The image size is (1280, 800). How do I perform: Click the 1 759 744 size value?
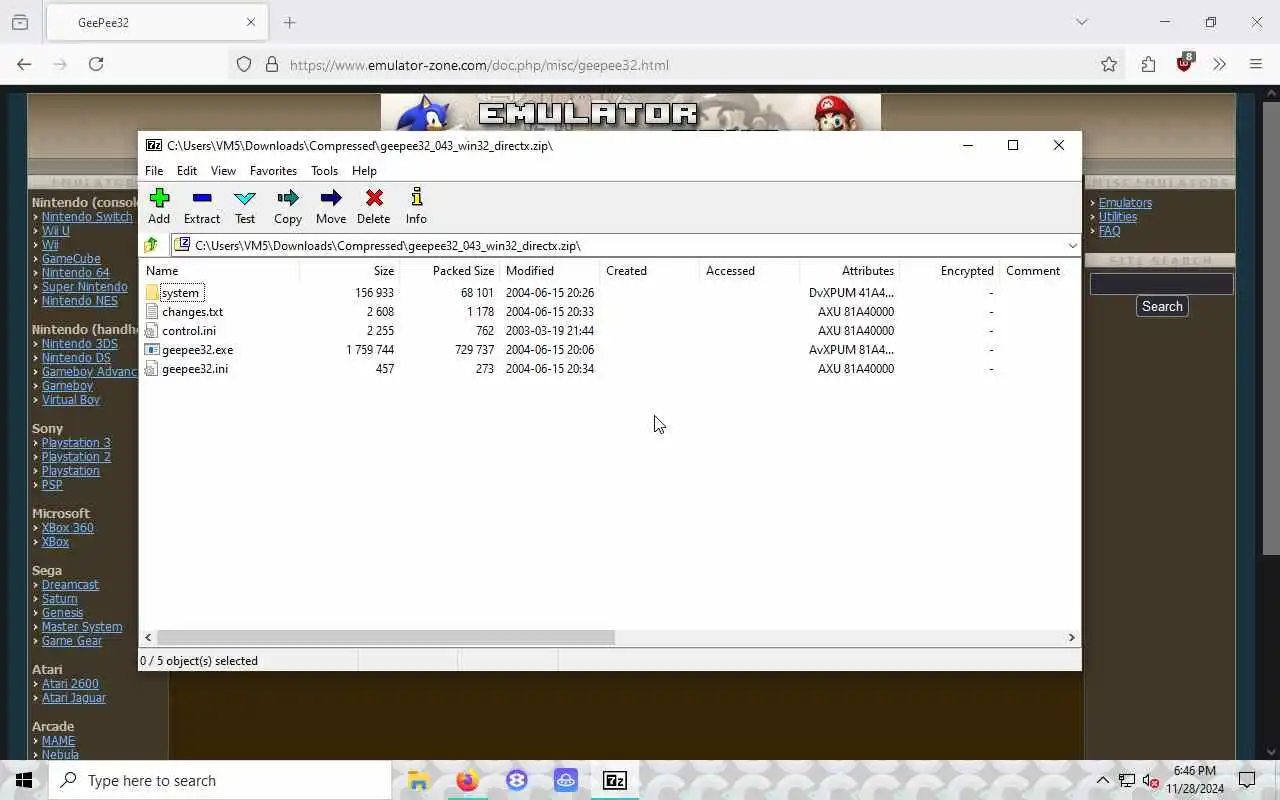pos(370,350)
